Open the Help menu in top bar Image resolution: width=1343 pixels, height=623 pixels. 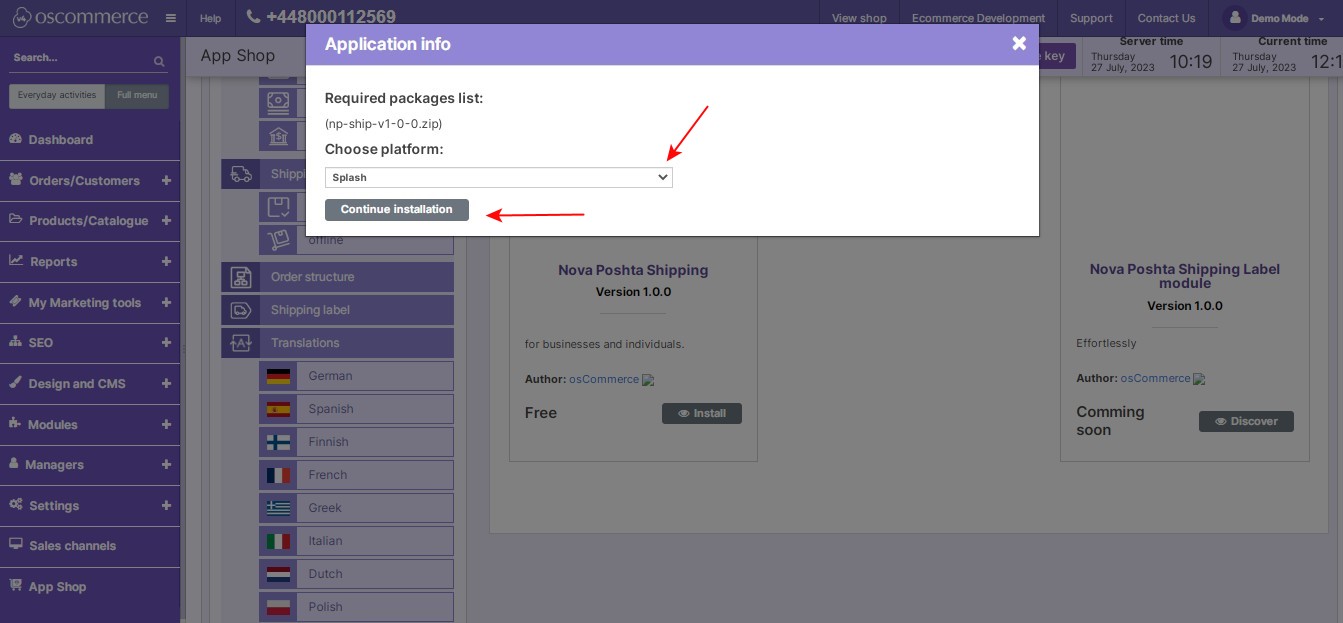click(x=210, y=18)
